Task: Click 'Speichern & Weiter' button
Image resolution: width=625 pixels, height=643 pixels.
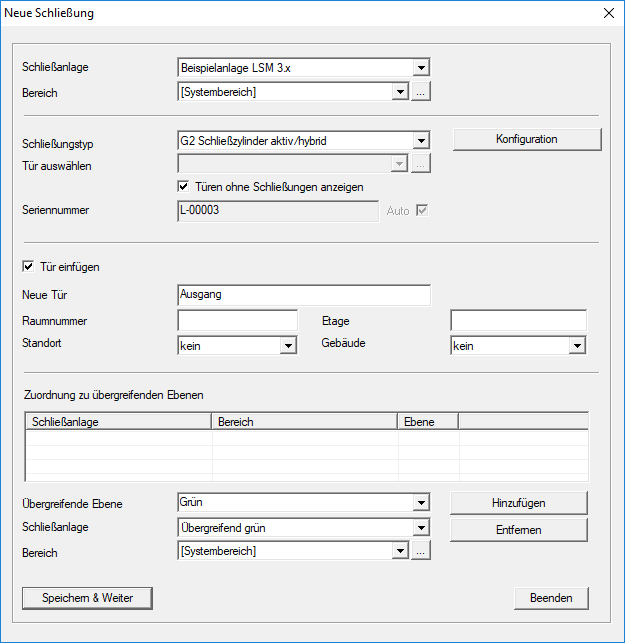Action: (89, 598)
